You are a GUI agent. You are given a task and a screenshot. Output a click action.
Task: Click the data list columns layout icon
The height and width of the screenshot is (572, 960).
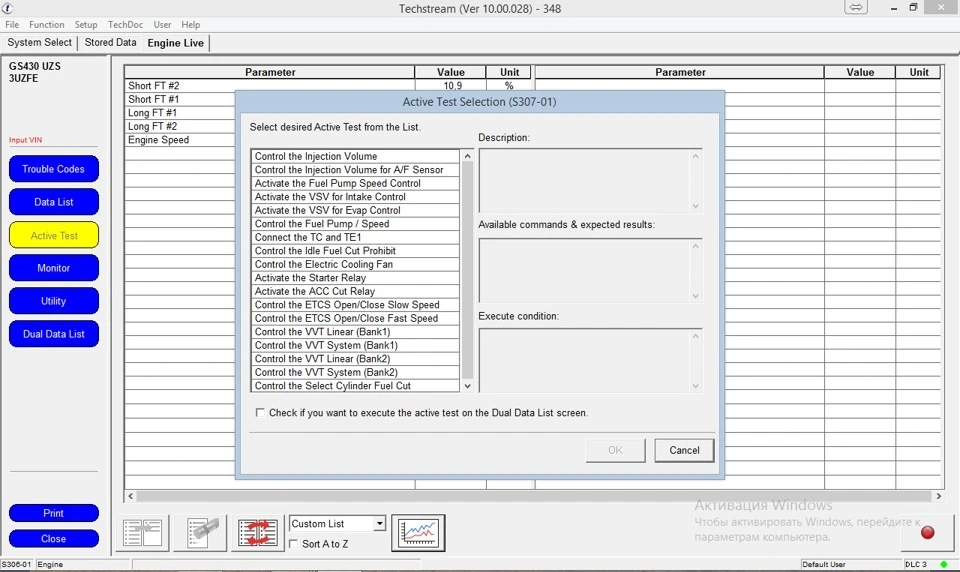[x=143, y=533]
